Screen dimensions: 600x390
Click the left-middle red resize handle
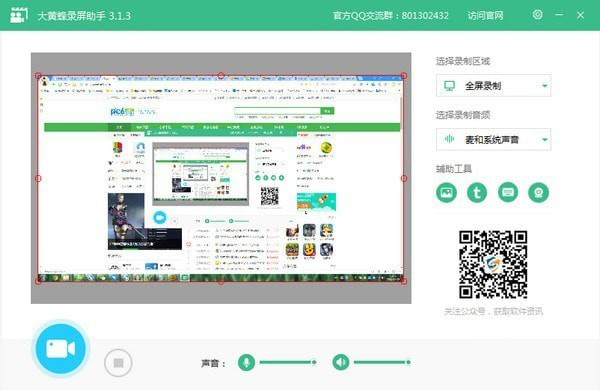click(x=38, y=178)
